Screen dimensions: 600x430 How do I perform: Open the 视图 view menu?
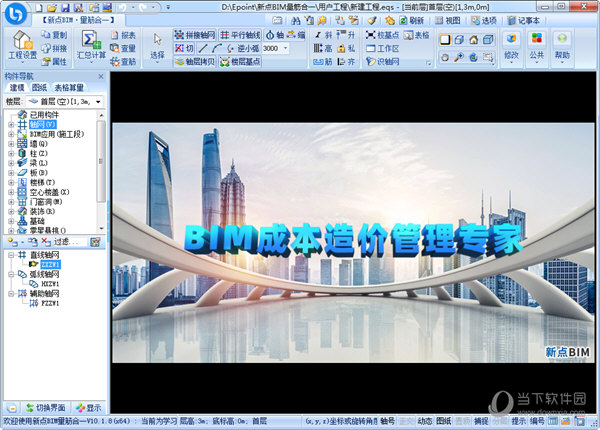448,20
